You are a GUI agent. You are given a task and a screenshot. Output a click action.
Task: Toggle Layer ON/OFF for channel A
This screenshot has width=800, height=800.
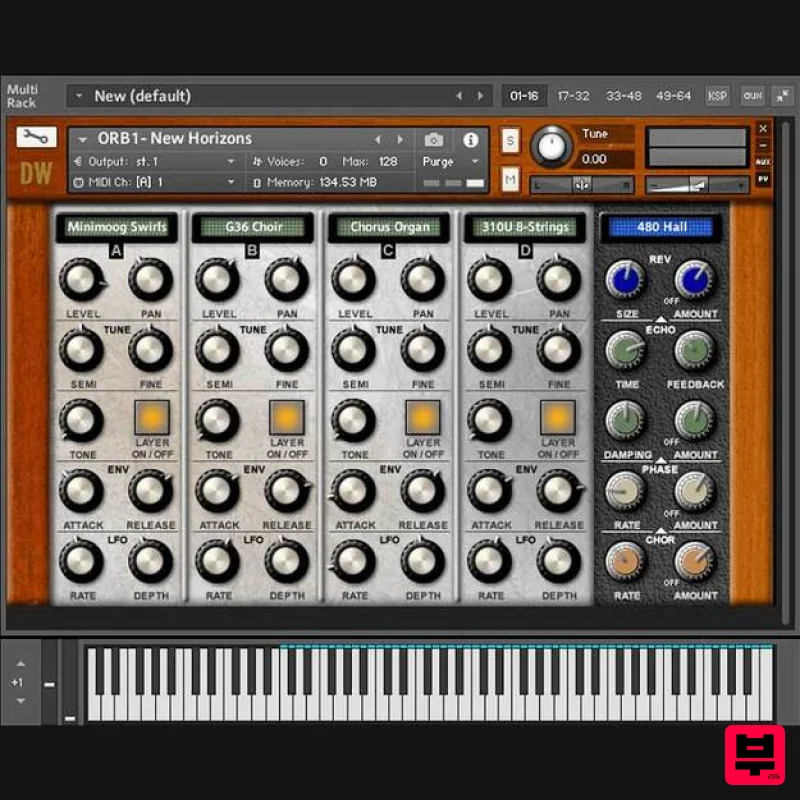151,419
